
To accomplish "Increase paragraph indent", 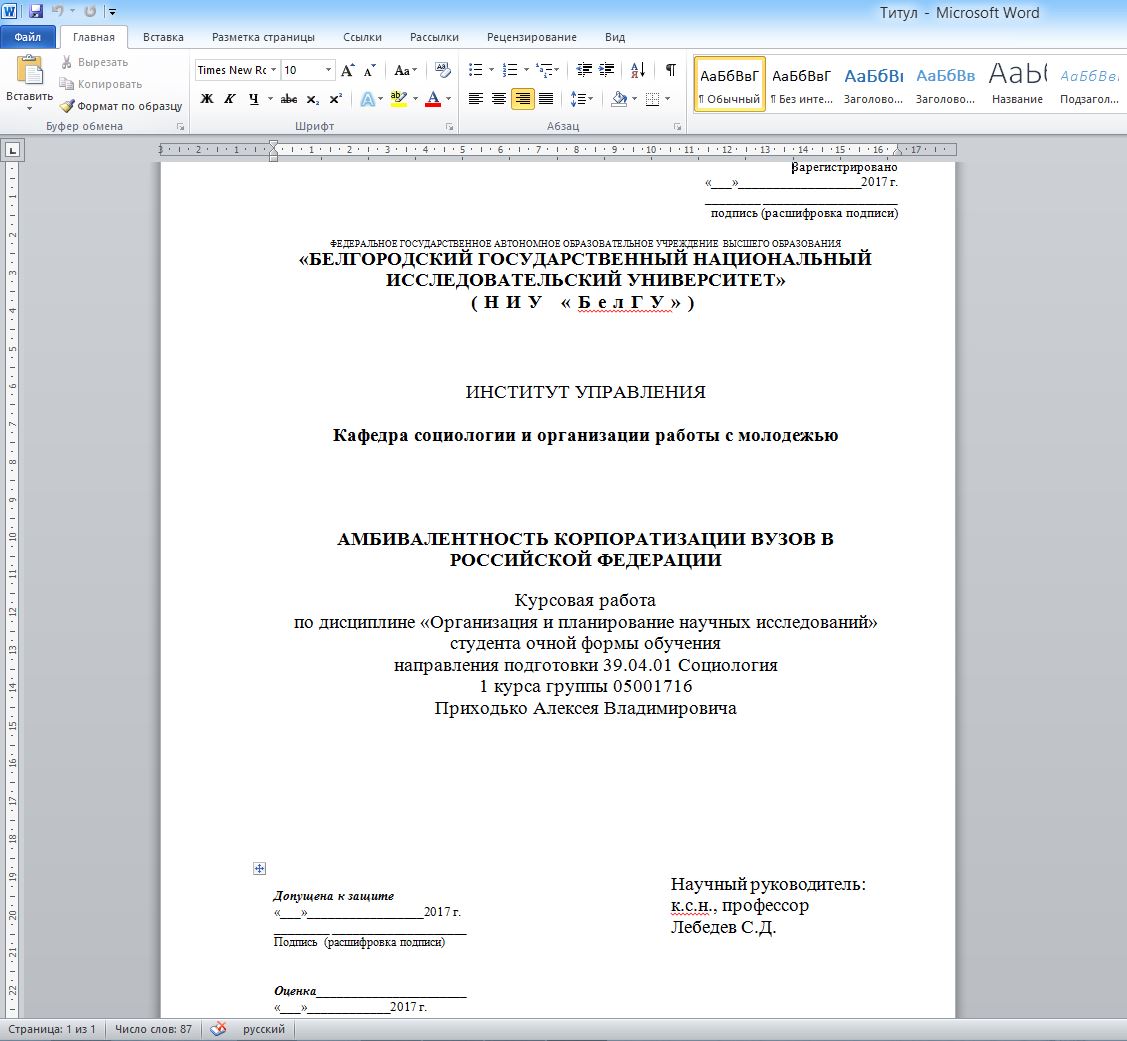I will [607, 70].
